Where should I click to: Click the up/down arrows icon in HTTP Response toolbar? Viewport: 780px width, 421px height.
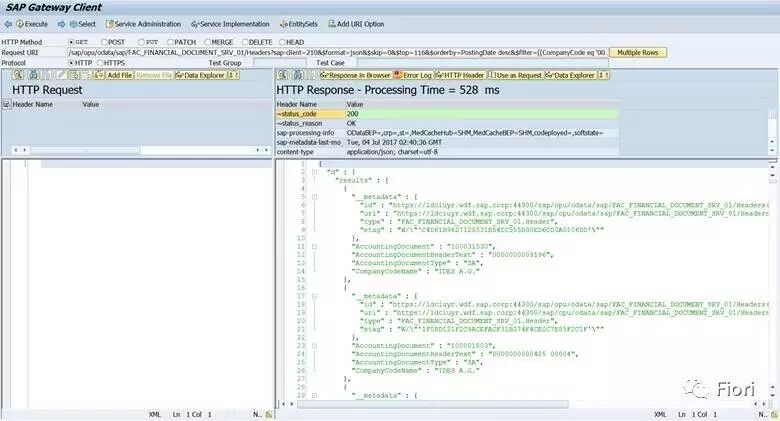coord(603,75)
